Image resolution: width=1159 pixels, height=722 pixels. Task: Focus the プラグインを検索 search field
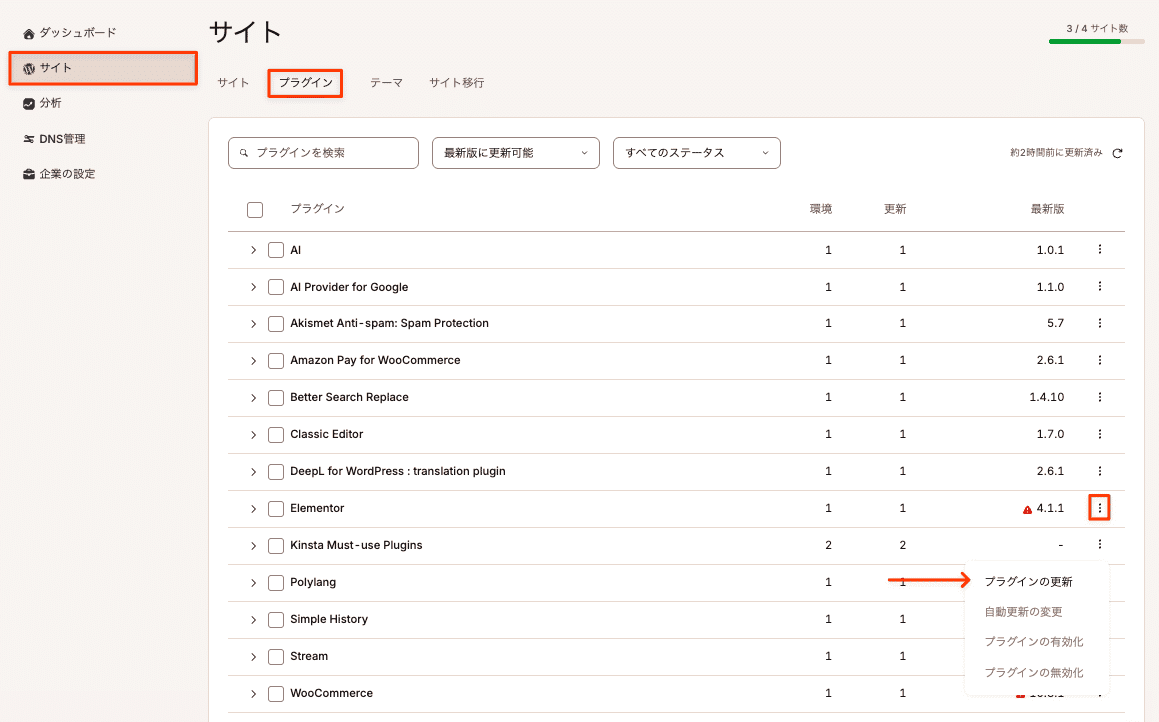point(323,153)
